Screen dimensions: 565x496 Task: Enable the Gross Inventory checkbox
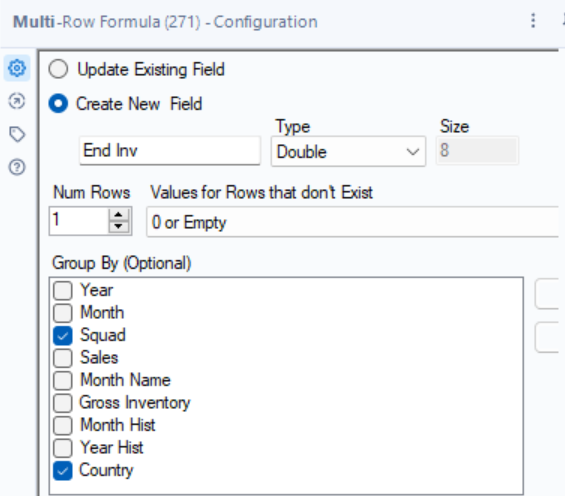click(63, 403)
